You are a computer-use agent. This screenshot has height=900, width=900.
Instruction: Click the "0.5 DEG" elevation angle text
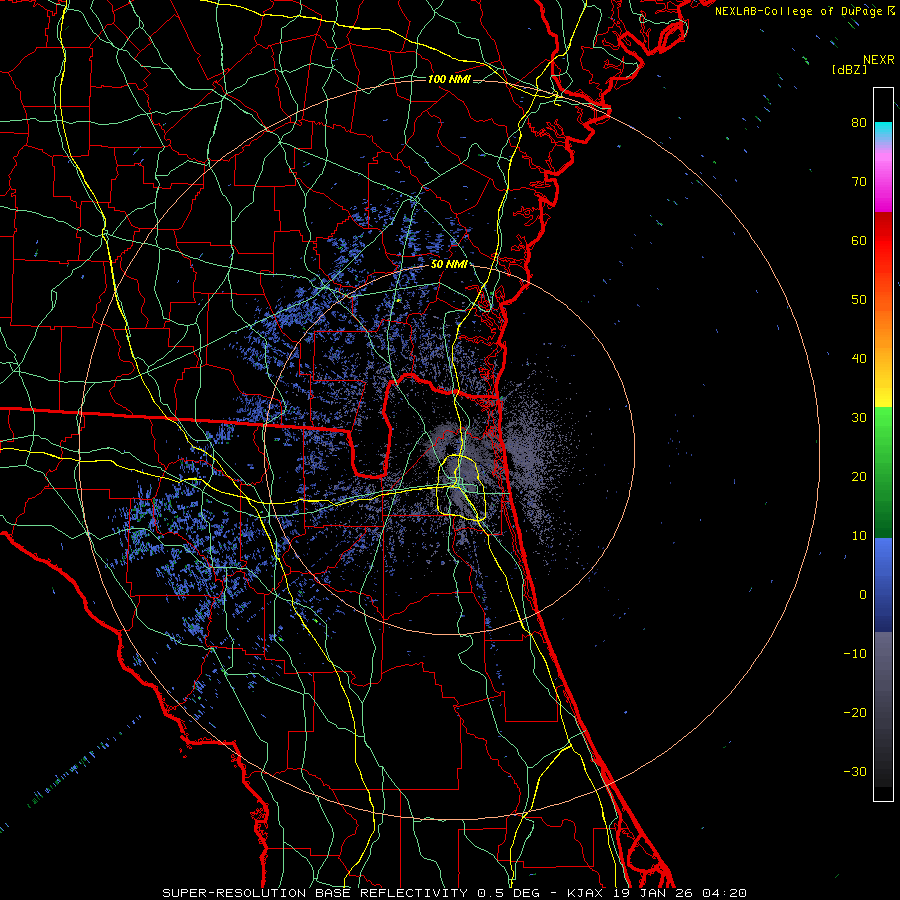[511, 893]
